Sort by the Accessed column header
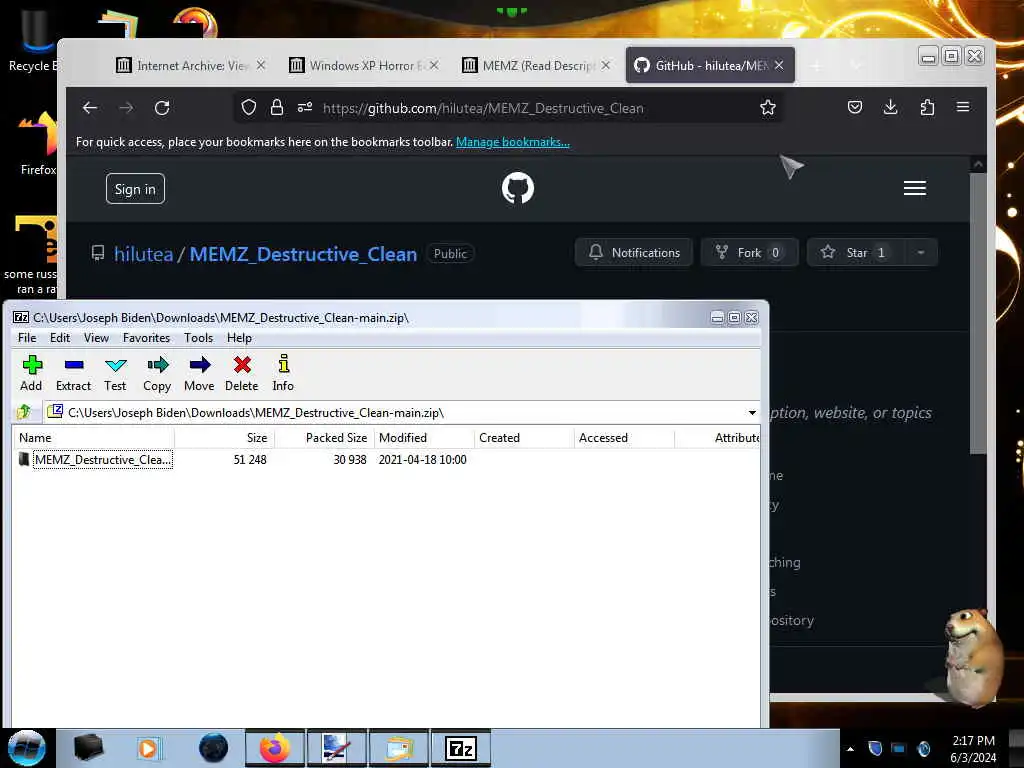1024x768 pixels. [x=624, y=438]
